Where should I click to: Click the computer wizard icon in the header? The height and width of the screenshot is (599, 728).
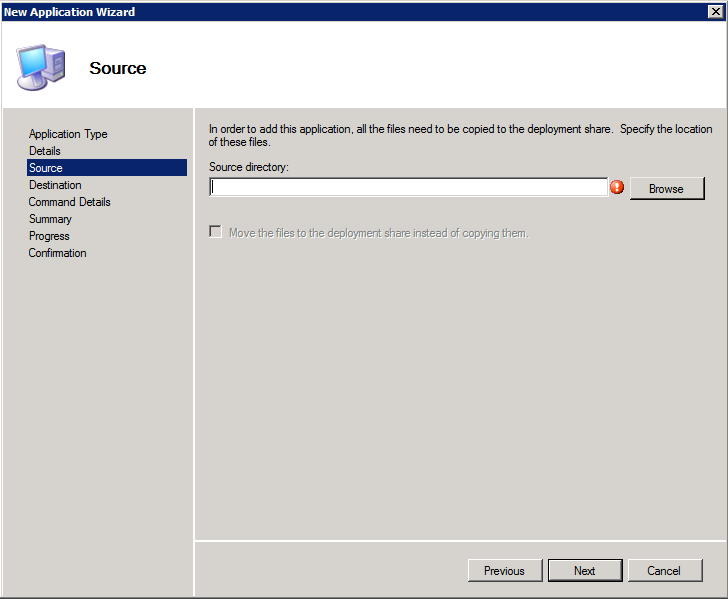pos(40,67)
